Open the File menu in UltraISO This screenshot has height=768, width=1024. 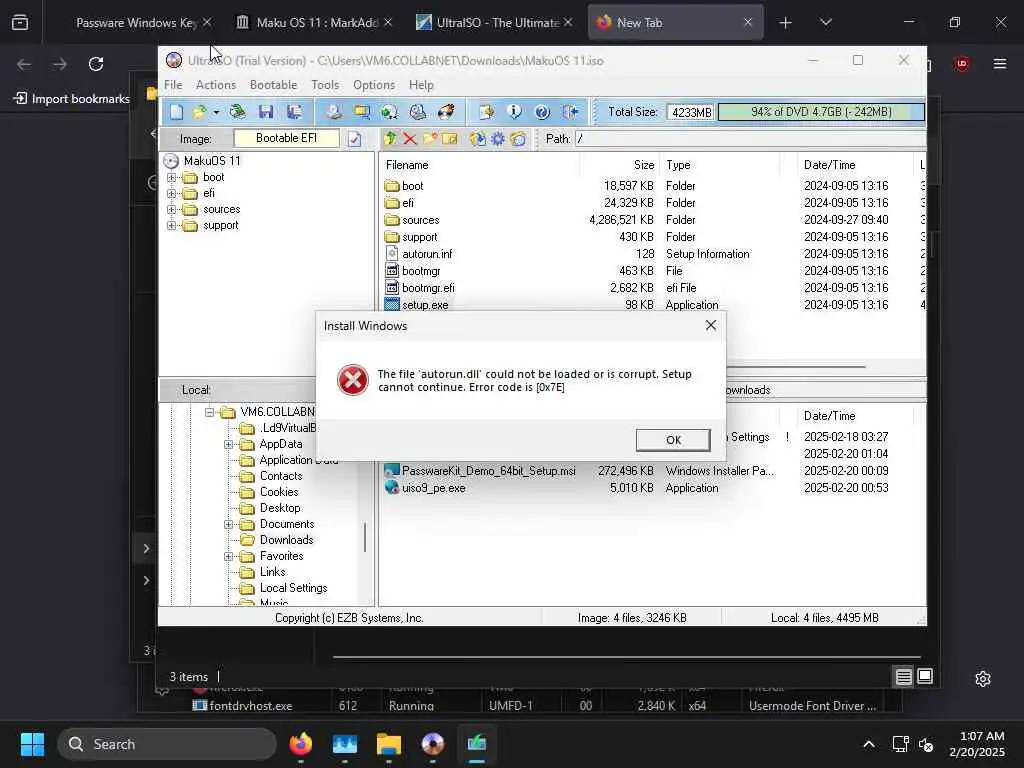[173, 85]
